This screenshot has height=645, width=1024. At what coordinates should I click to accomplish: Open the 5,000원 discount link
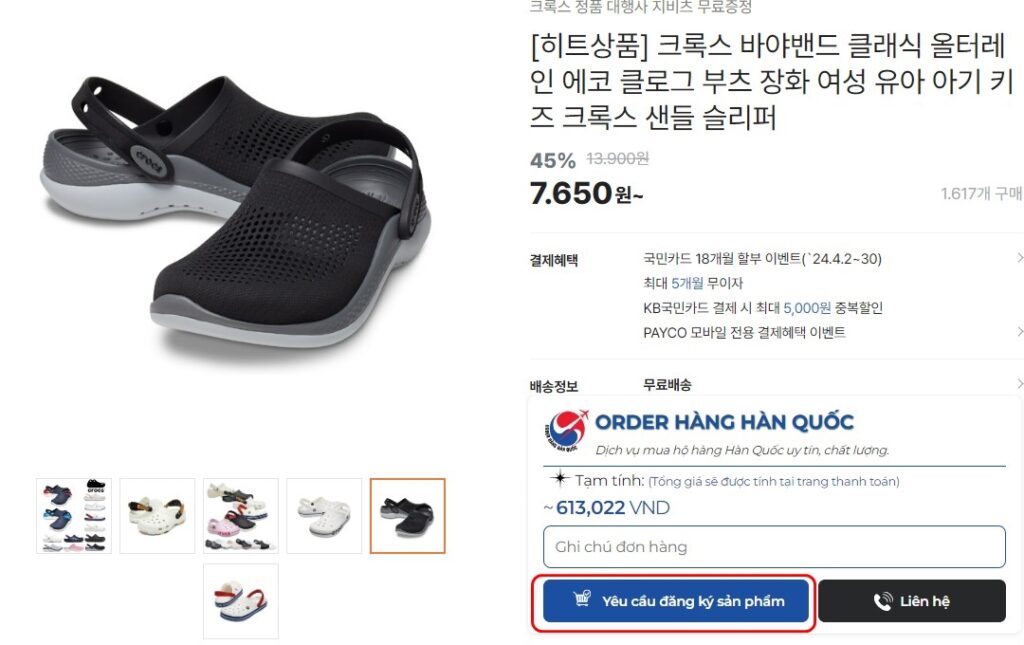click(807, 308)
